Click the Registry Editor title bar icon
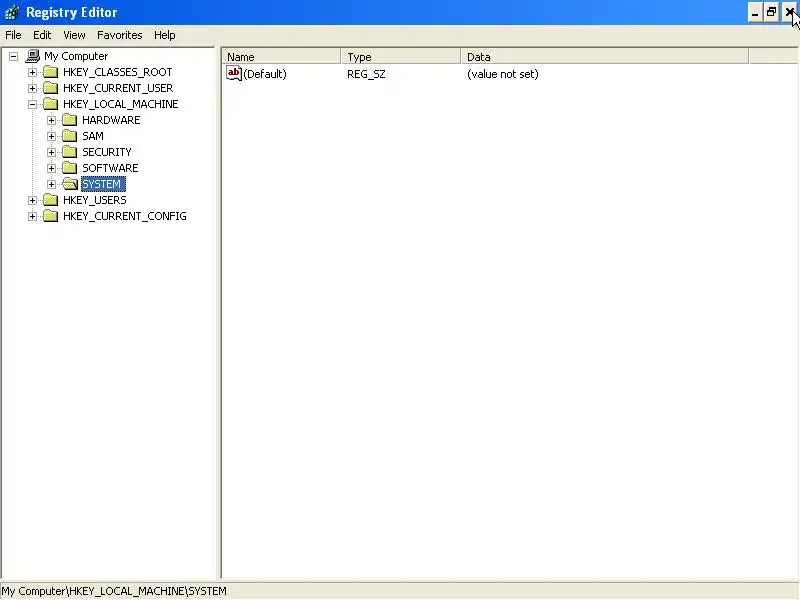Screen dimensions: 800x600 click(x=12, y=12)
